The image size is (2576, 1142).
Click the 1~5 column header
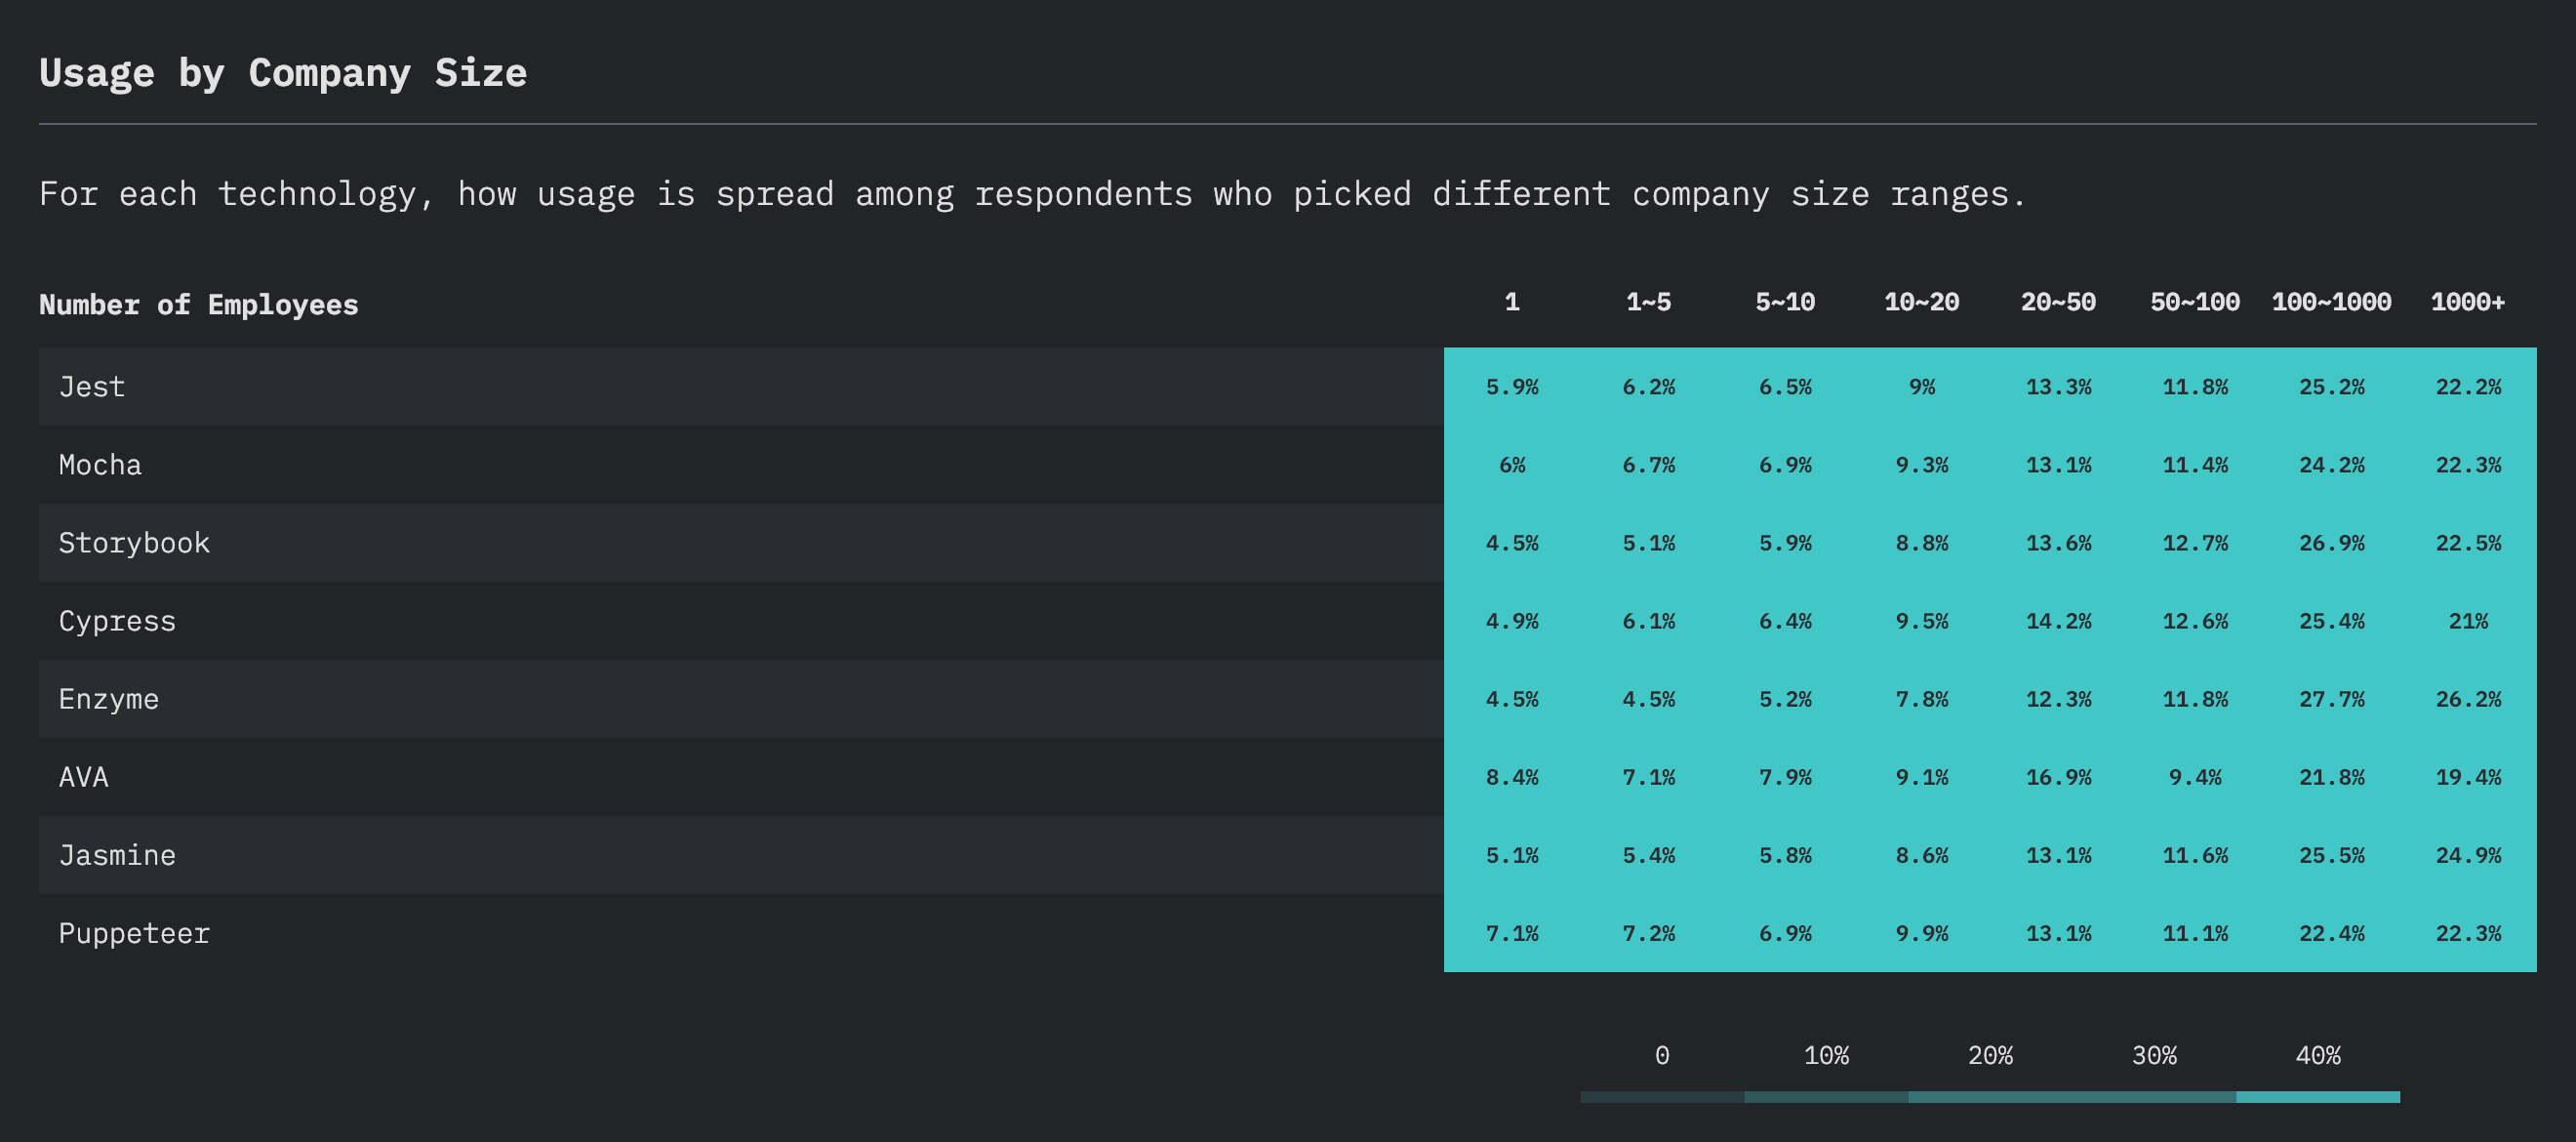(1648, 302)
